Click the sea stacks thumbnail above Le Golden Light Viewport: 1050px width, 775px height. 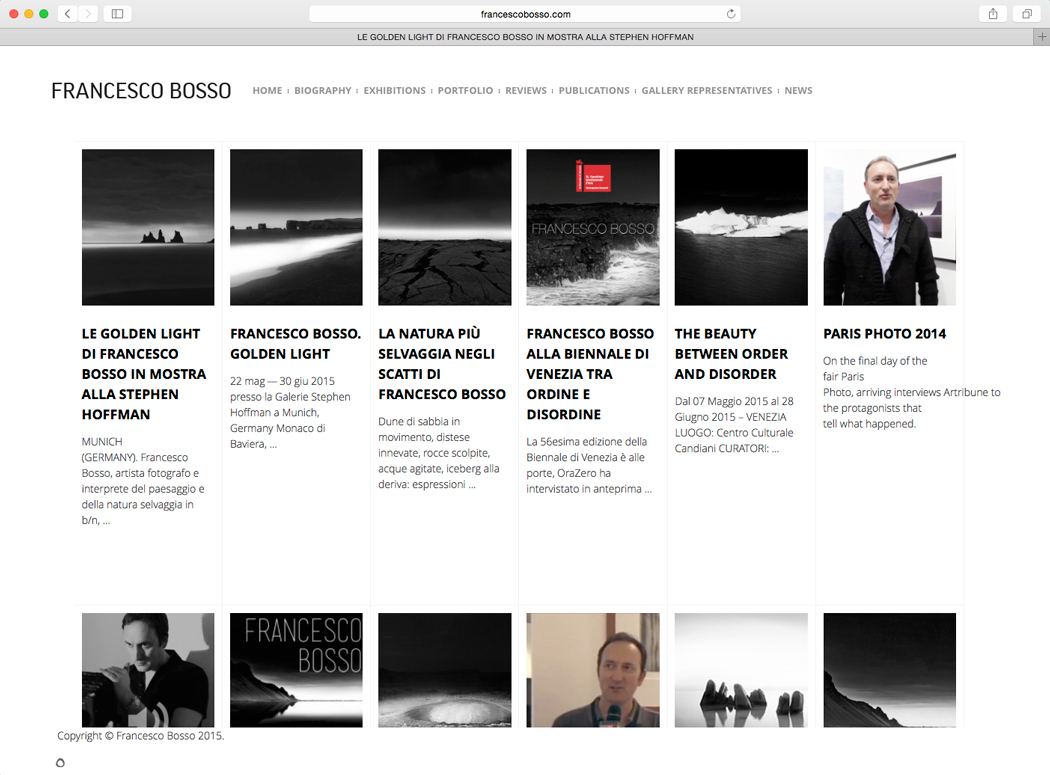[x=148, y=227]
